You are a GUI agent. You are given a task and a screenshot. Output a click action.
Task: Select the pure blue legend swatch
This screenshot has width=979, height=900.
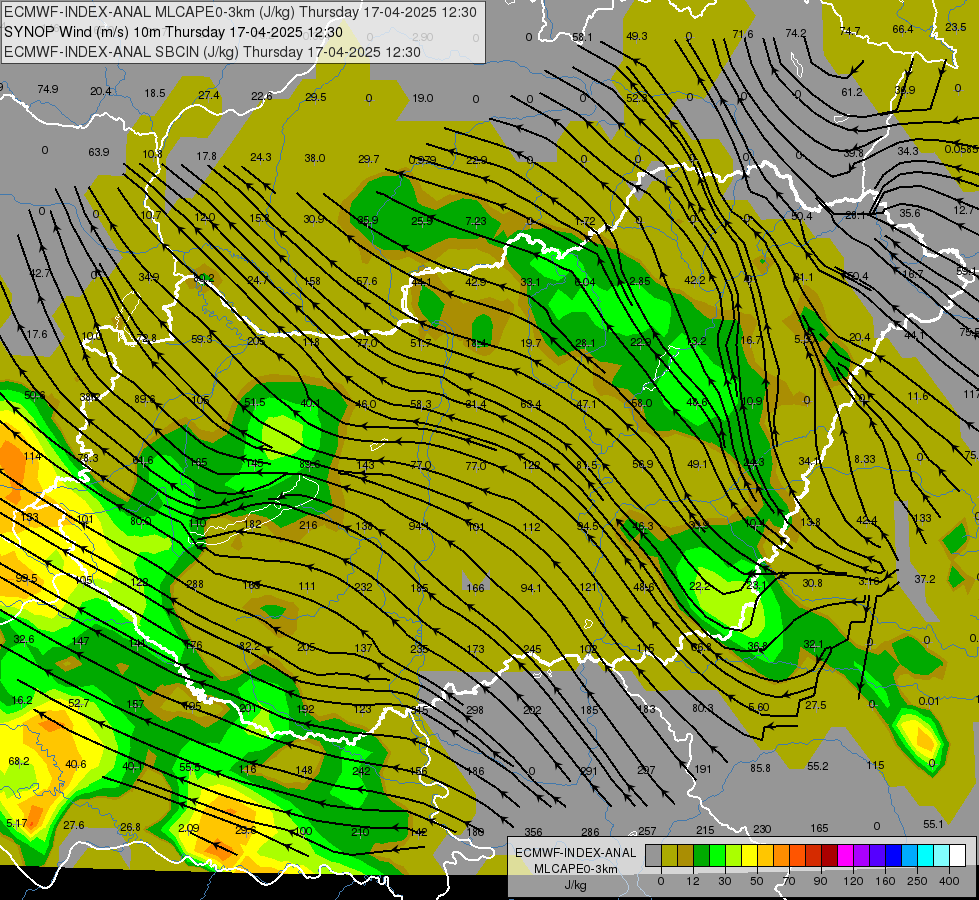(x=893, y=855)
